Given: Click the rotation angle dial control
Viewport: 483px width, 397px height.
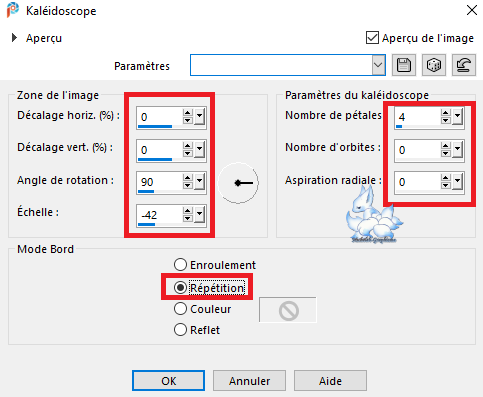Looking at the screenshot, I should [x=238, y=183].
